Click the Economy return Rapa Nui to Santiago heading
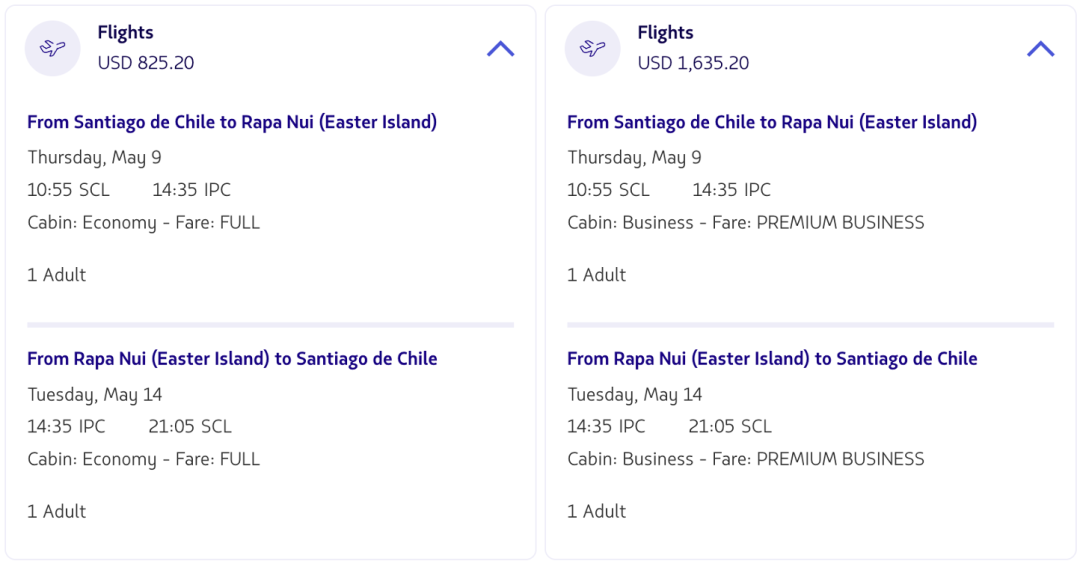Screen dimensions: 1080x567 (232, 358)
